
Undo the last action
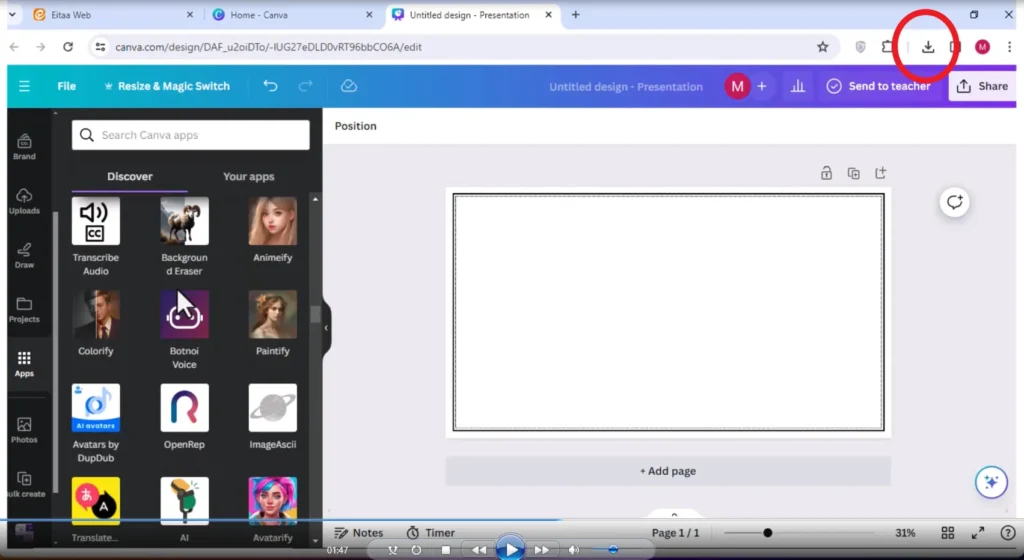click(270, 86)
